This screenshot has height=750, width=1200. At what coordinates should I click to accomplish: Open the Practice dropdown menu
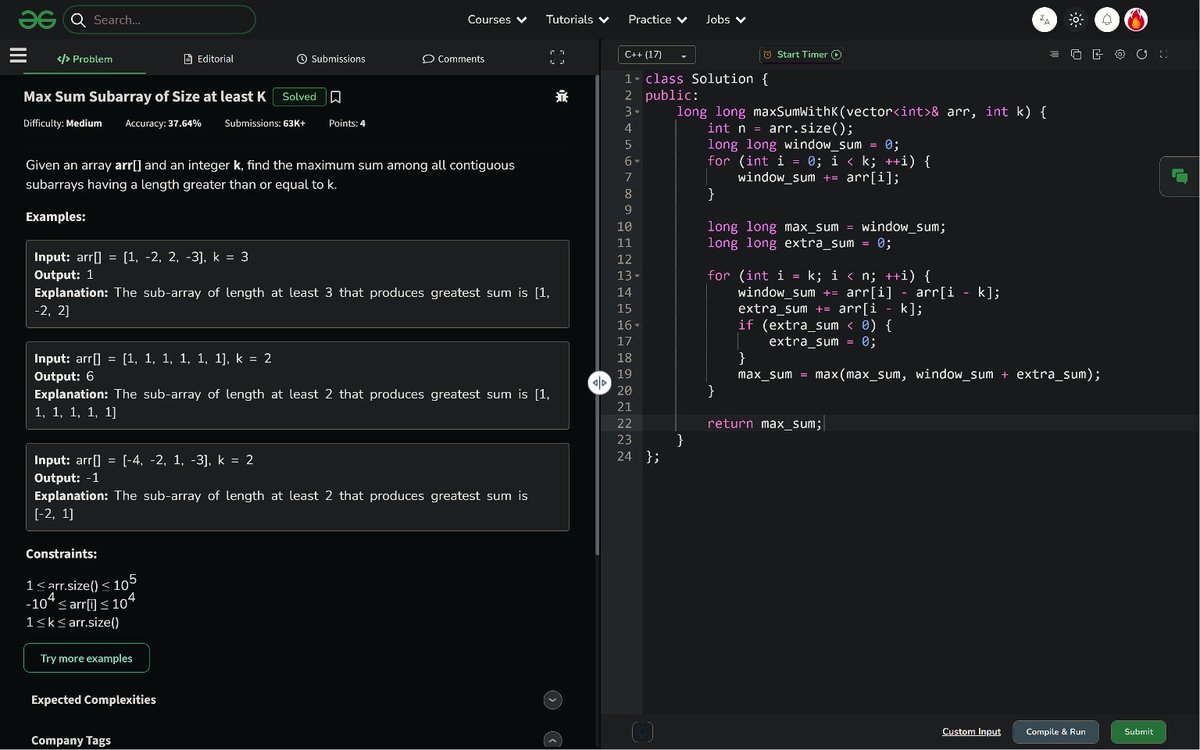pyautogui.click(x=657, y=19)
